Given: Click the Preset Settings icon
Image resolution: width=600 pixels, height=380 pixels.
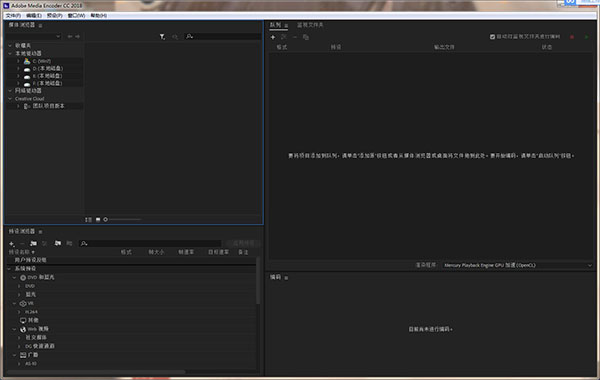Looking at the screenshot, I should click(45, 243).
